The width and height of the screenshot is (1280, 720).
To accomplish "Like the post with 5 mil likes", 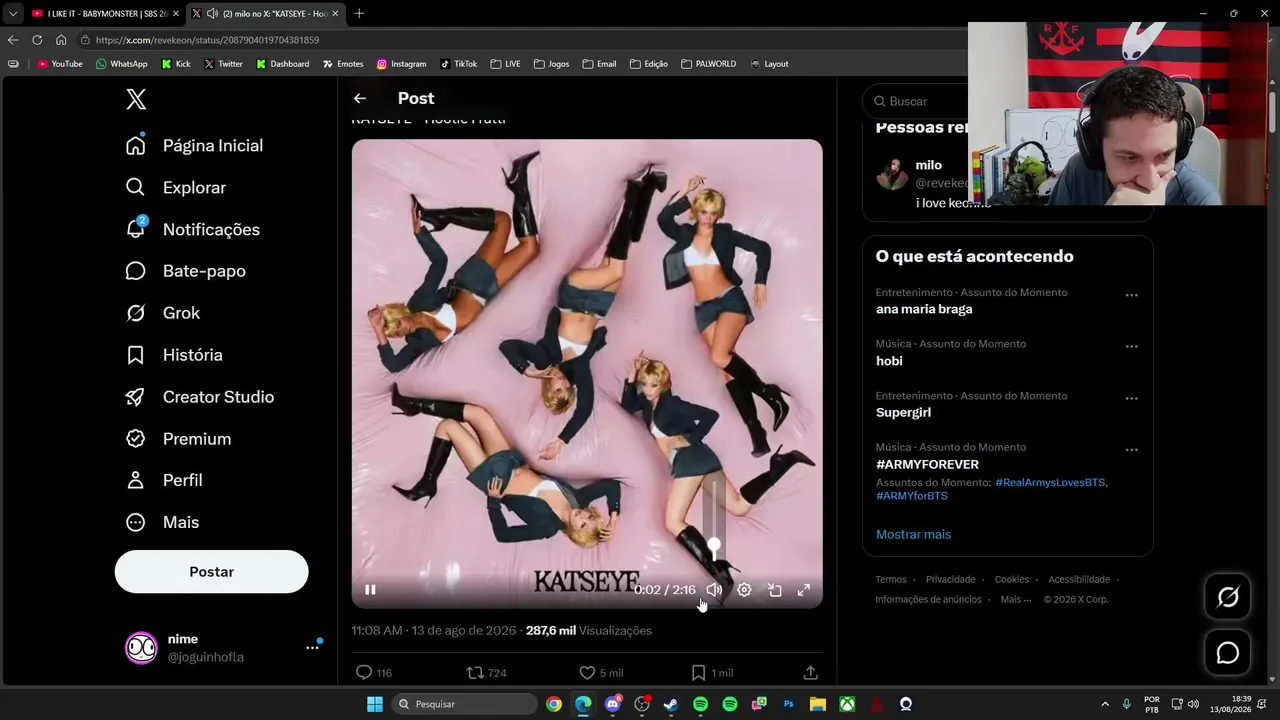I will (601, 673).
